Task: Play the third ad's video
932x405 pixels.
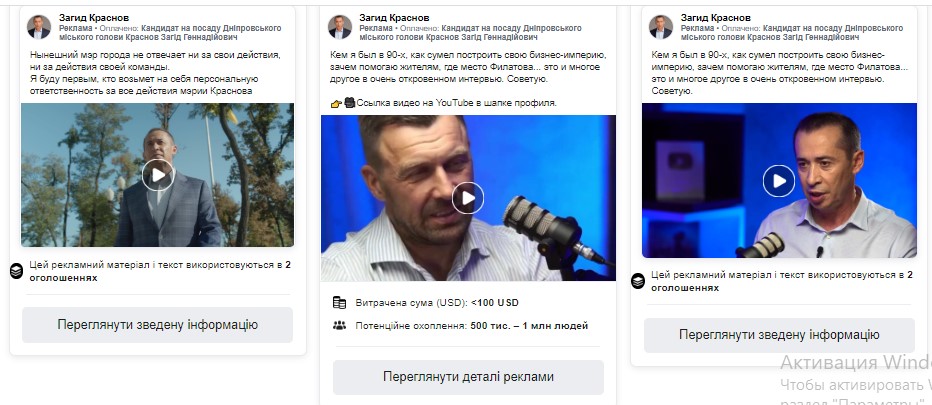Action: (x=779, y=181)
